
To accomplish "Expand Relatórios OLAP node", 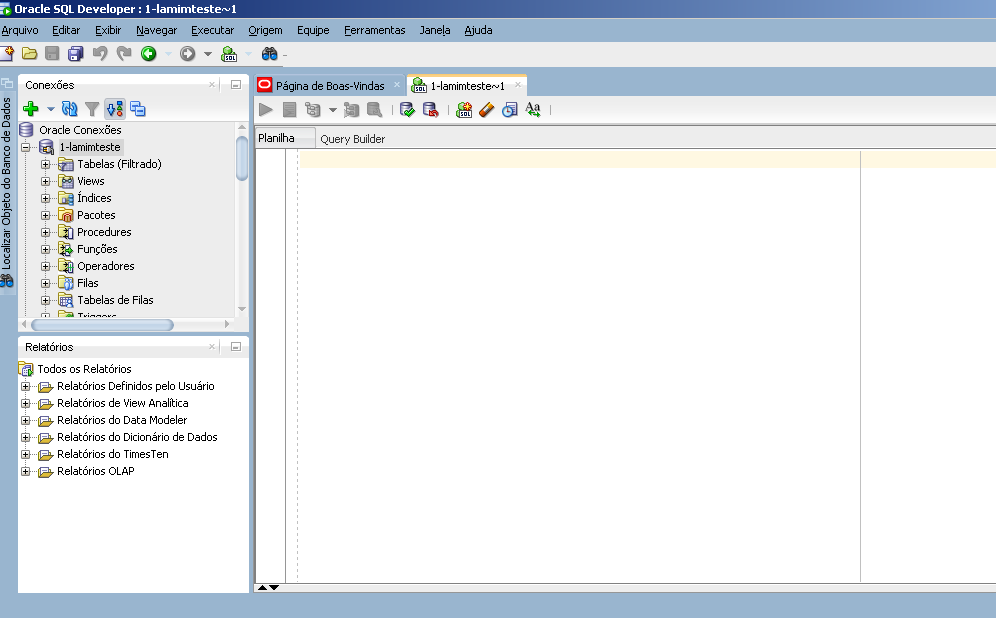I will [25, 471].
